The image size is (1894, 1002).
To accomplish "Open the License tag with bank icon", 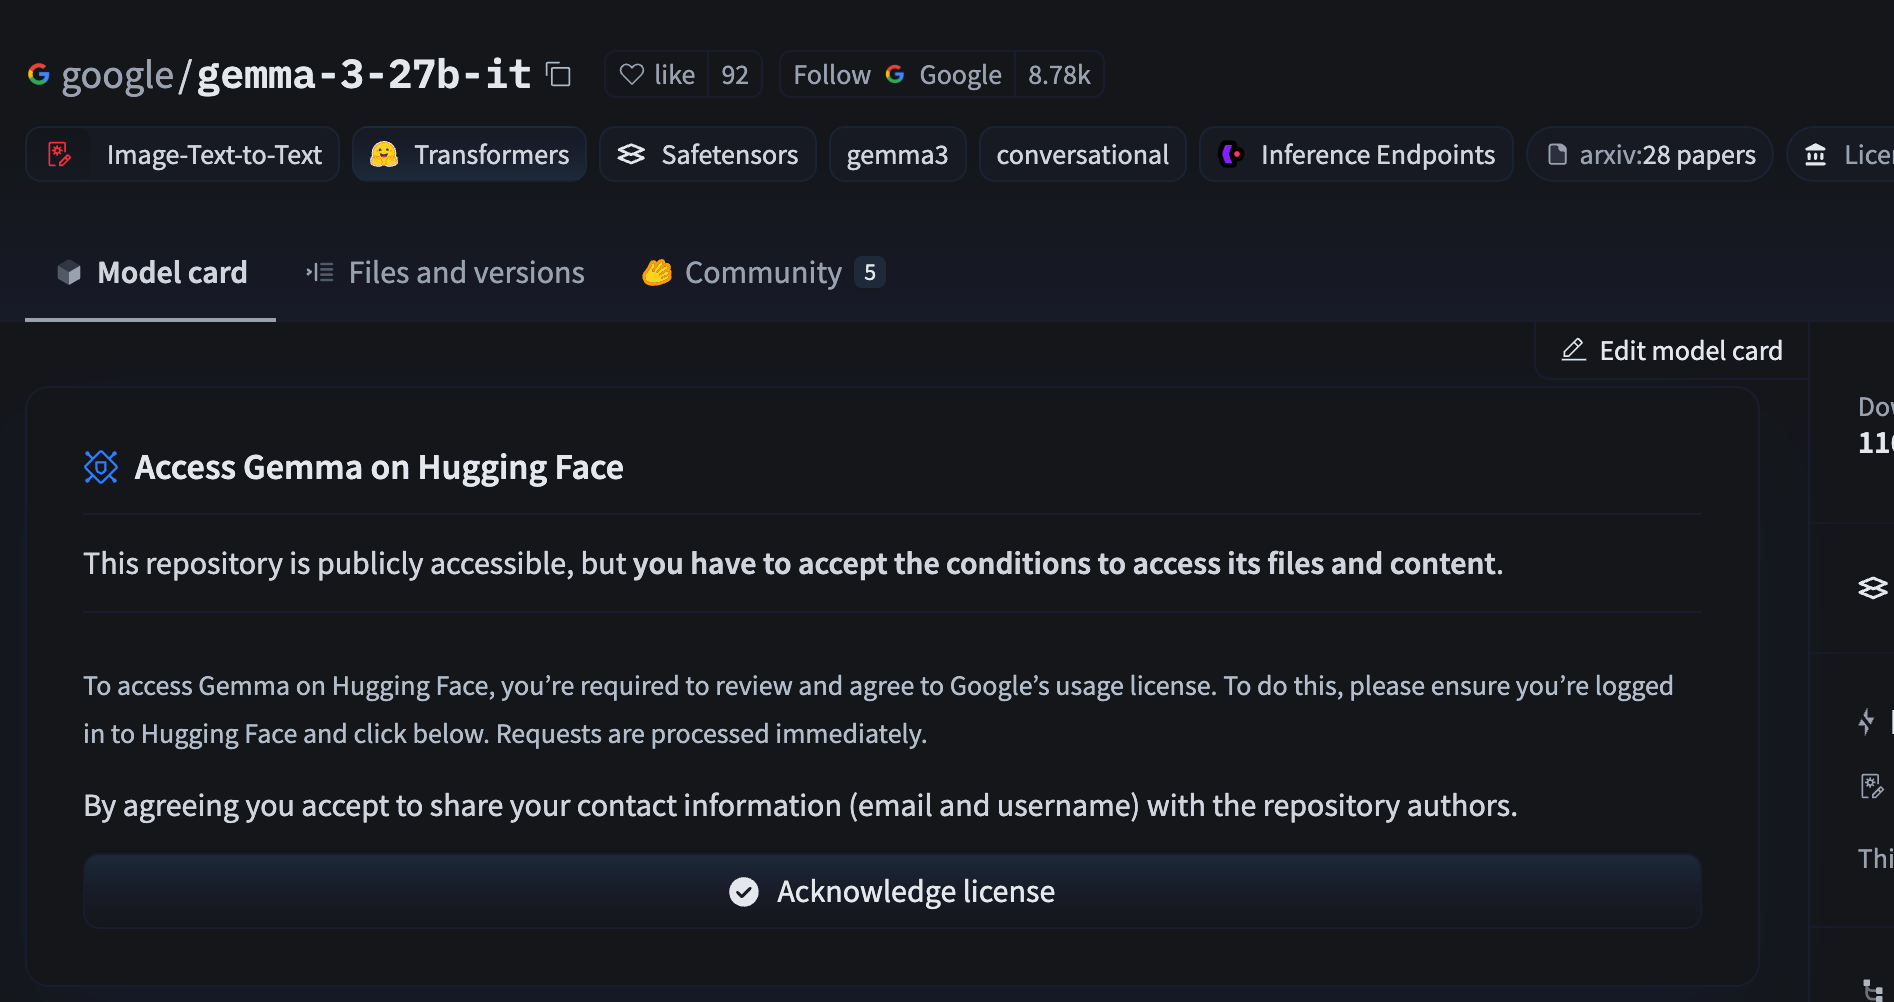I will pos(1841,154).
